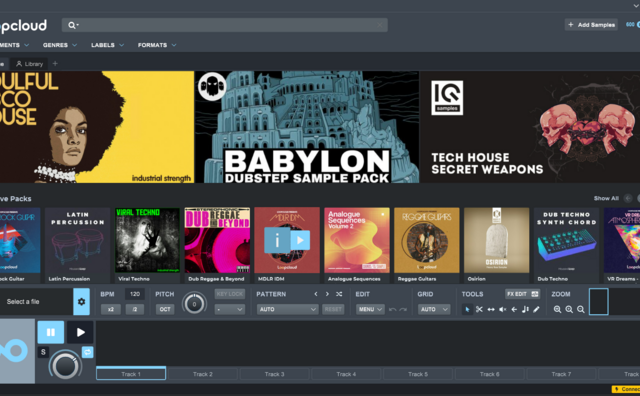The image size is (640, 396).
Task: Open the Edit MENU dropdown
Action: click(x=370, y=309)
